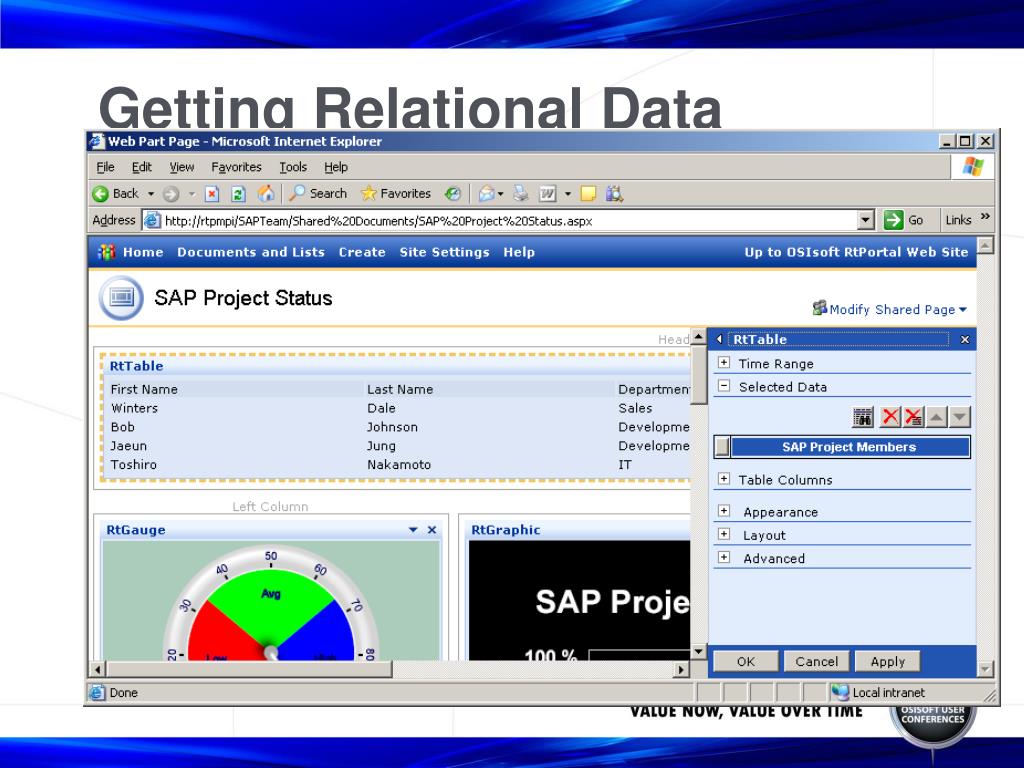The image size is (1024, 768).
Task: Select the SAP Project Members data item
Action: click(850, 447)
